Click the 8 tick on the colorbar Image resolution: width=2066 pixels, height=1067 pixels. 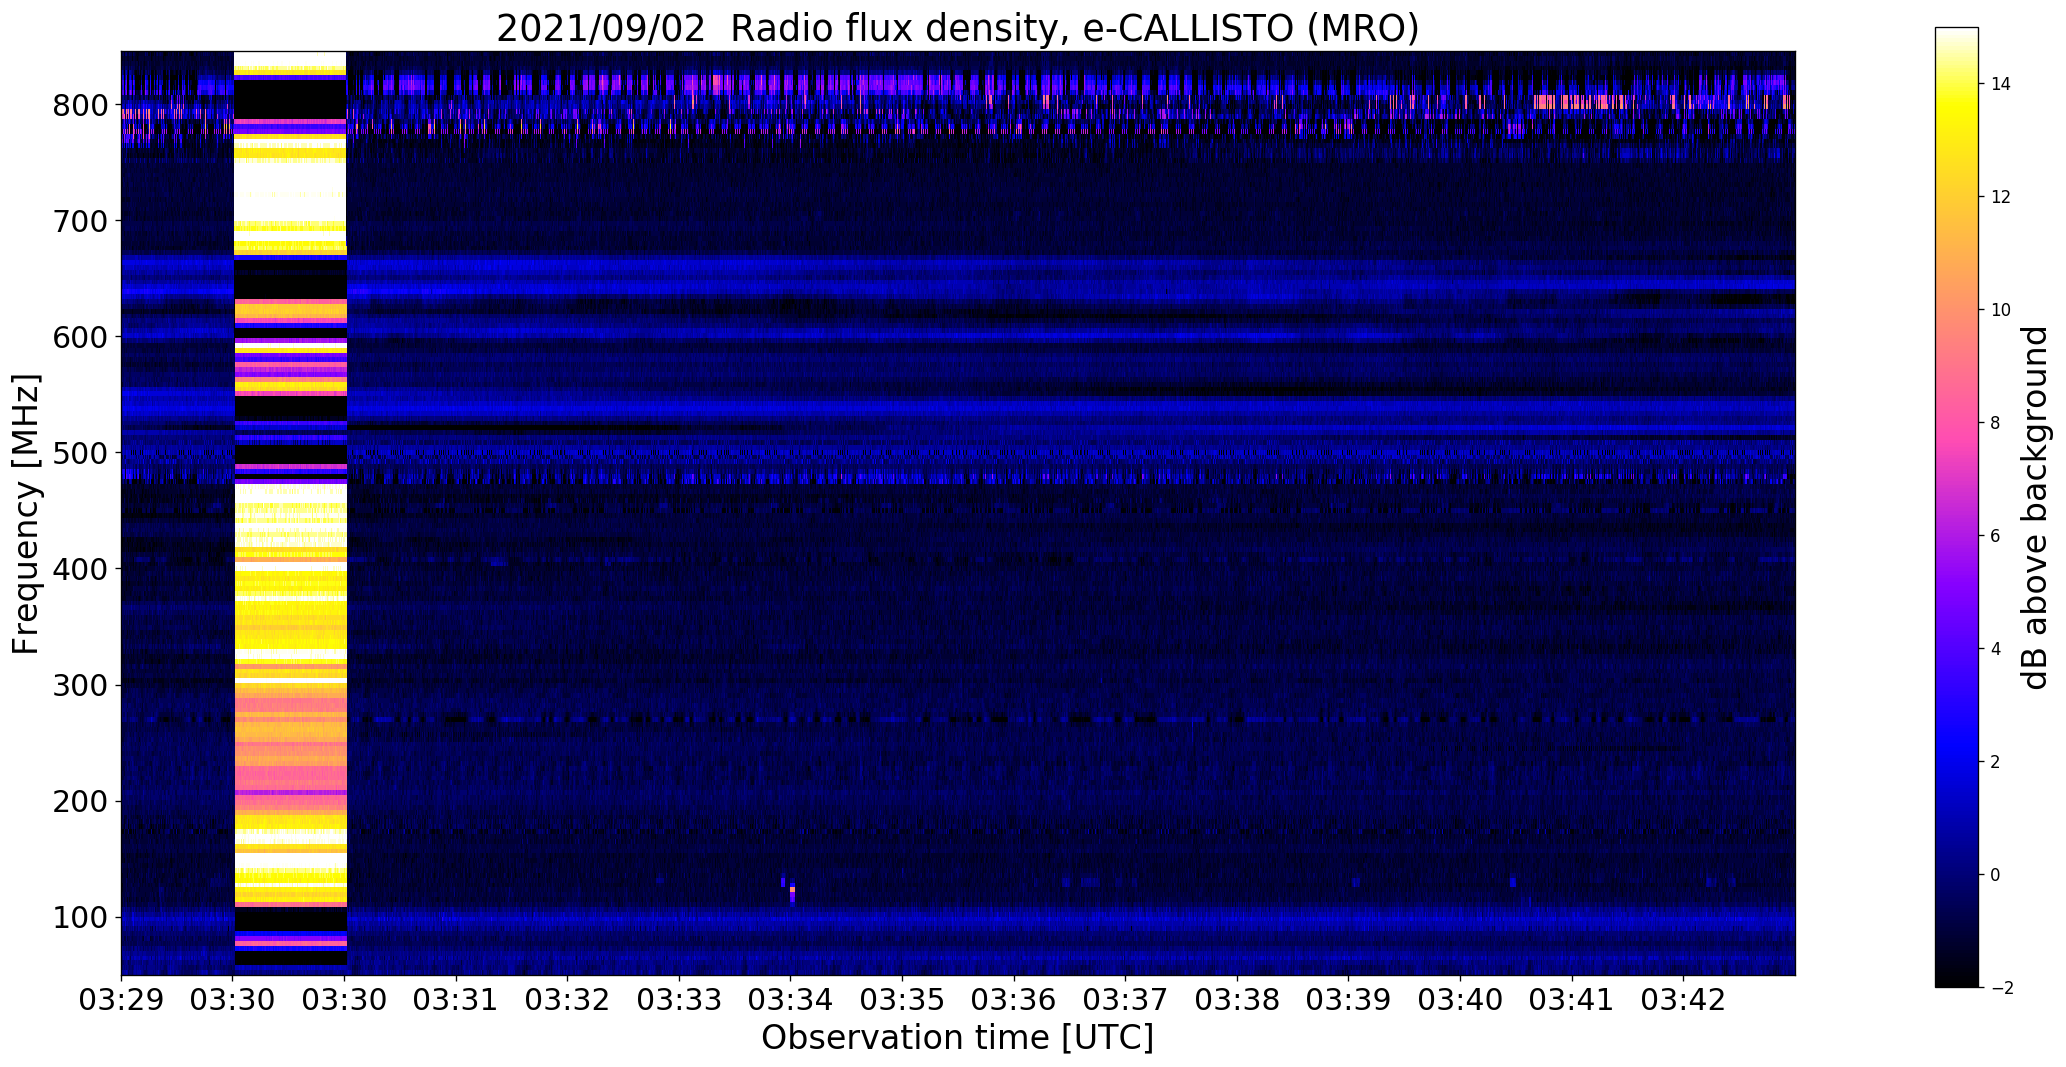pos(1995,423)
